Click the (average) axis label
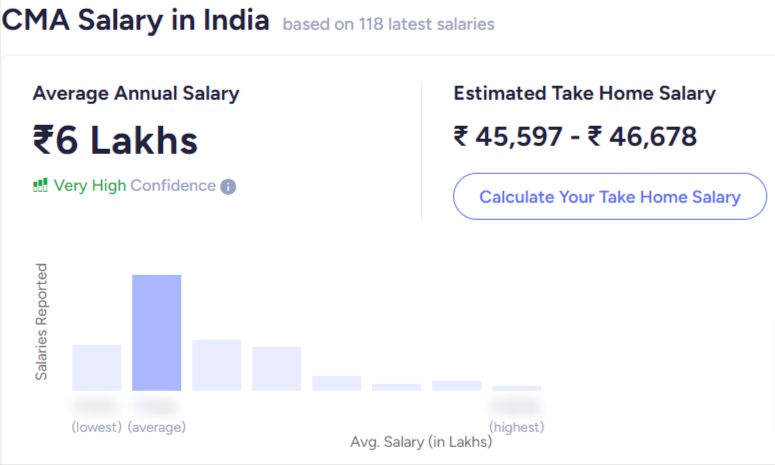The image size is (775, 465). coord(157,427)
